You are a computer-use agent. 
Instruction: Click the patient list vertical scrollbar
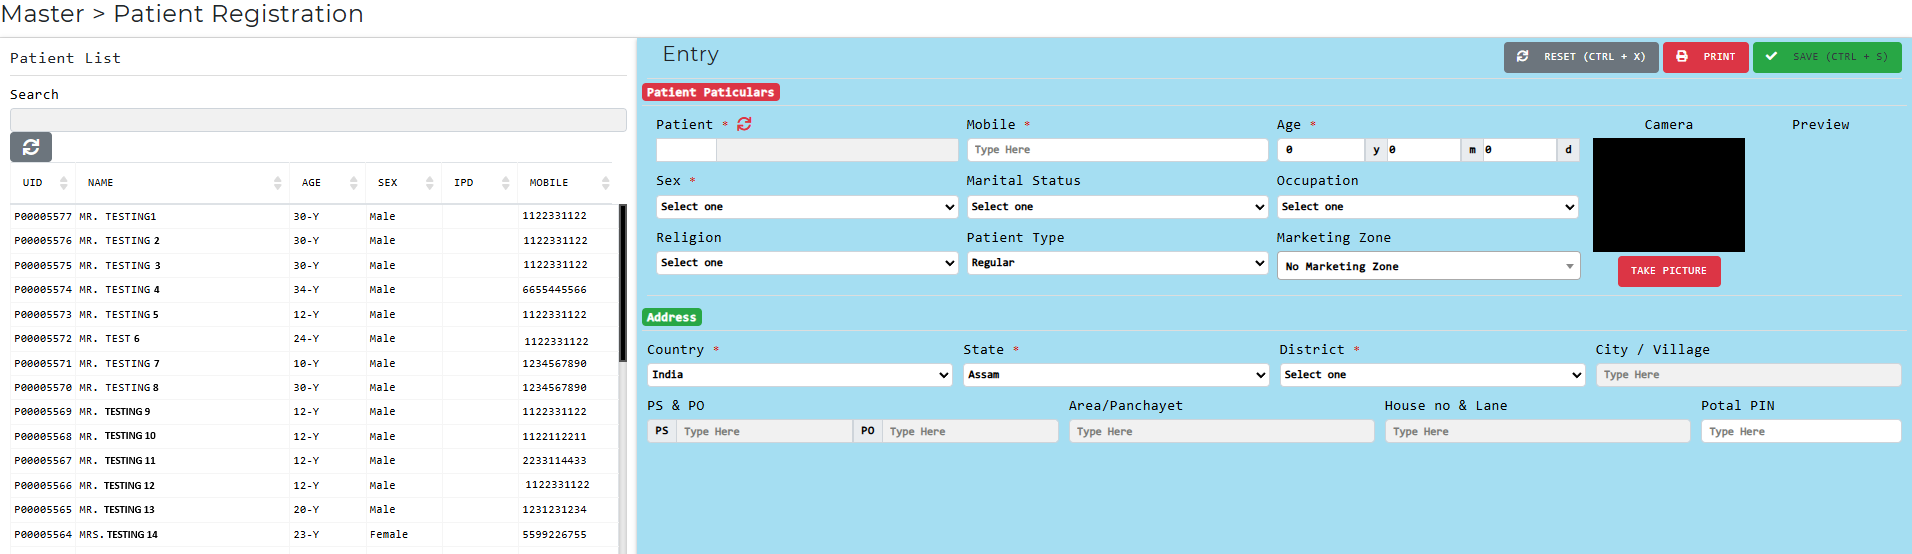click(623, 283)
